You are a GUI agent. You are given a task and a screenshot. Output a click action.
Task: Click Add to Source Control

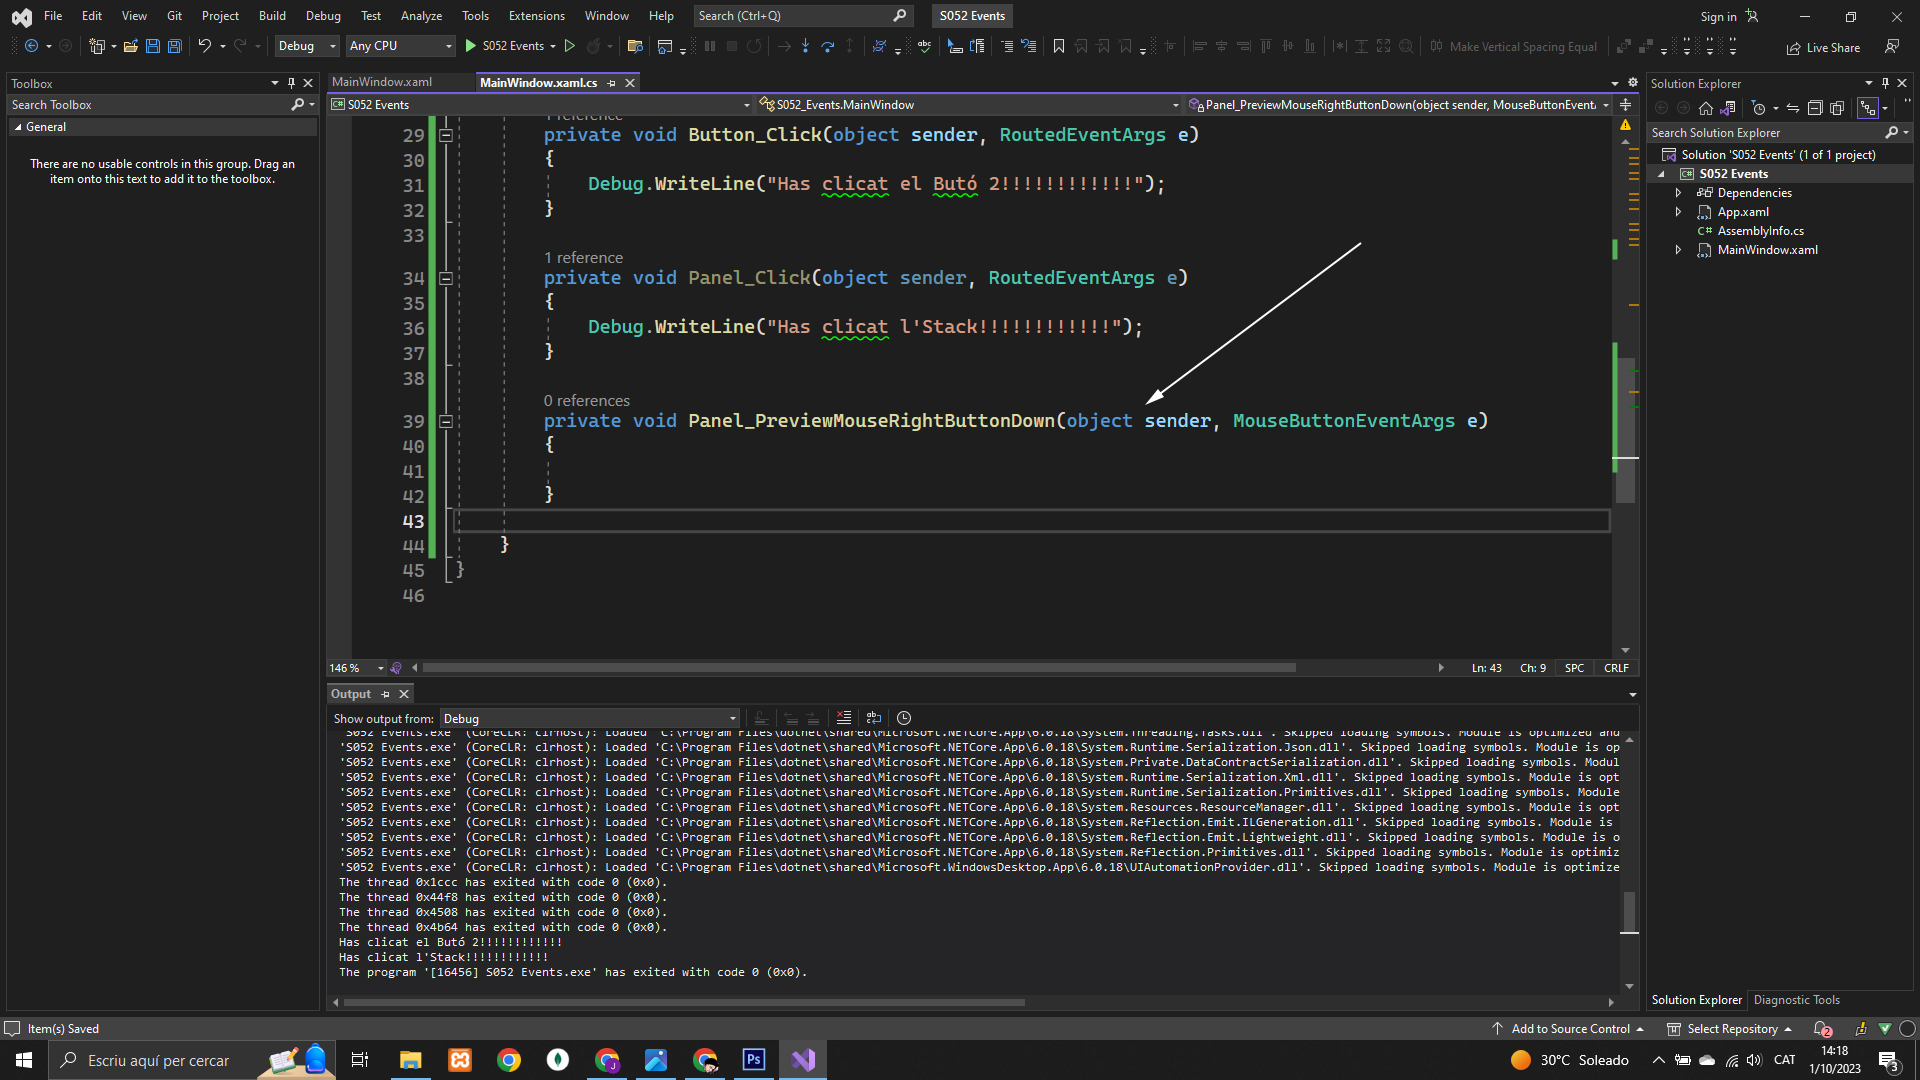click(x=1569, y=1029)
